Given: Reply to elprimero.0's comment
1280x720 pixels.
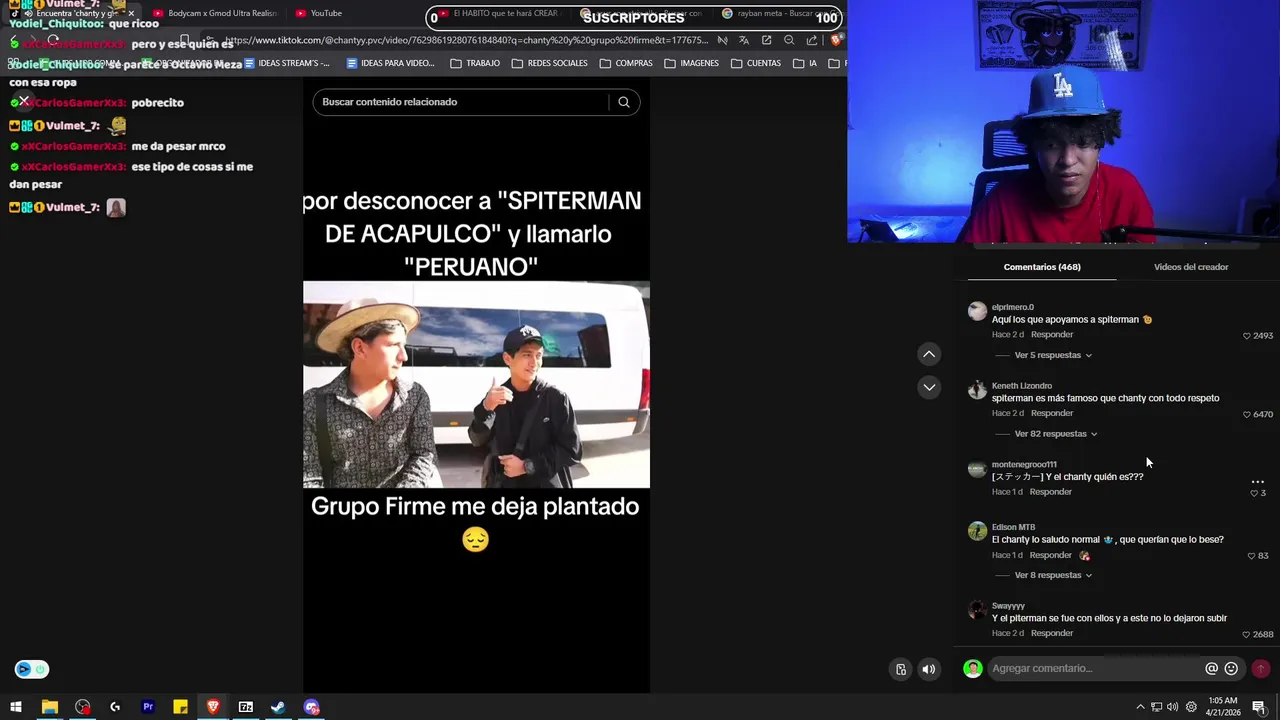Looking at the screenshot, I should point(1052,335).
